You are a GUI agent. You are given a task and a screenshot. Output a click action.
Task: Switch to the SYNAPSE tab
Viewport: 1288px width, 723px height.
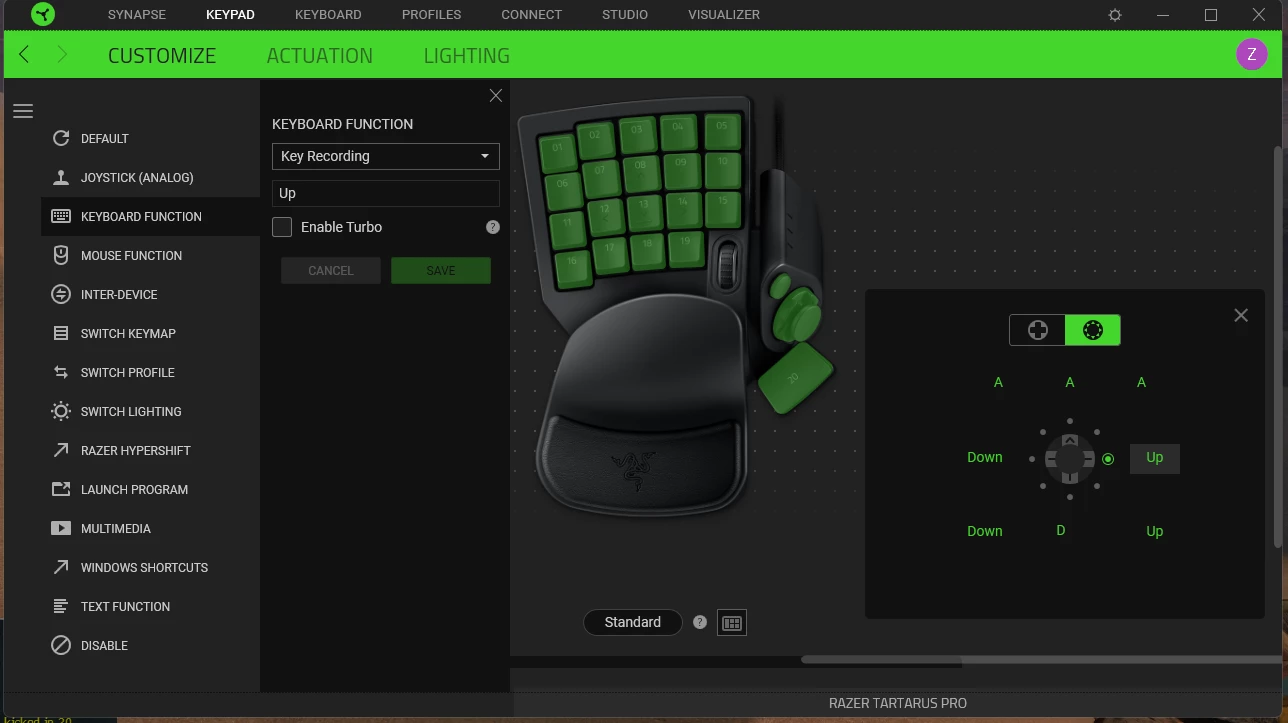click(x=137, y=15)
